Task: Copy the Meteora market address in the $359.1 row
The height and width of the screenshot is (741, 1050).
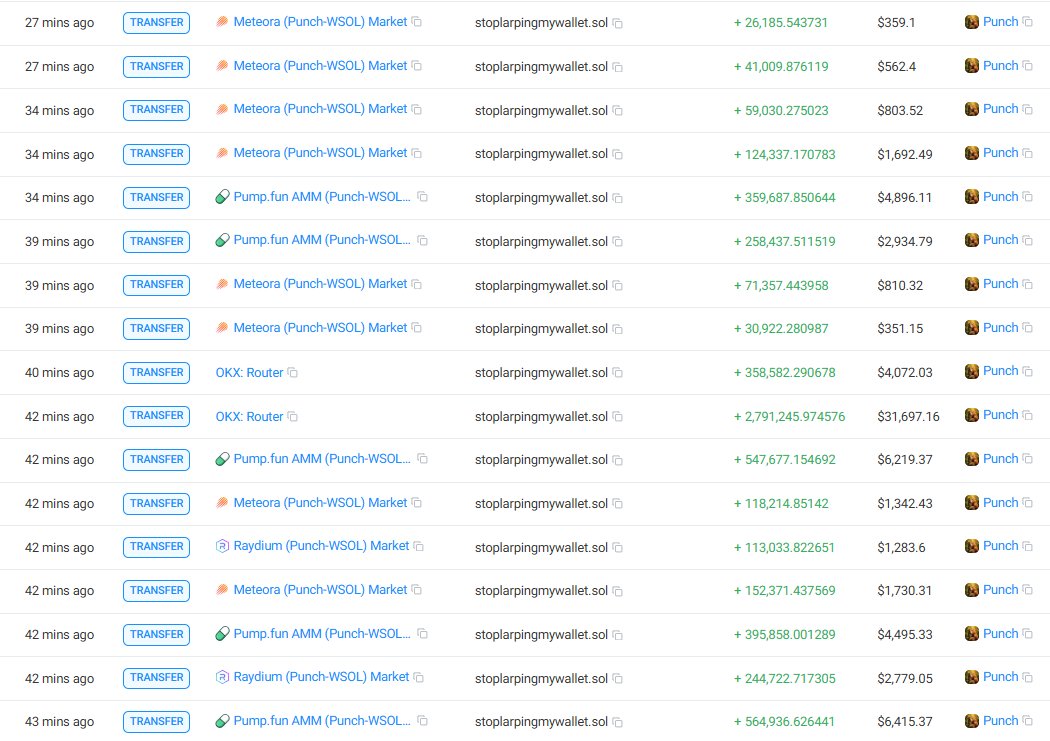Action: (x=417, y=22)
